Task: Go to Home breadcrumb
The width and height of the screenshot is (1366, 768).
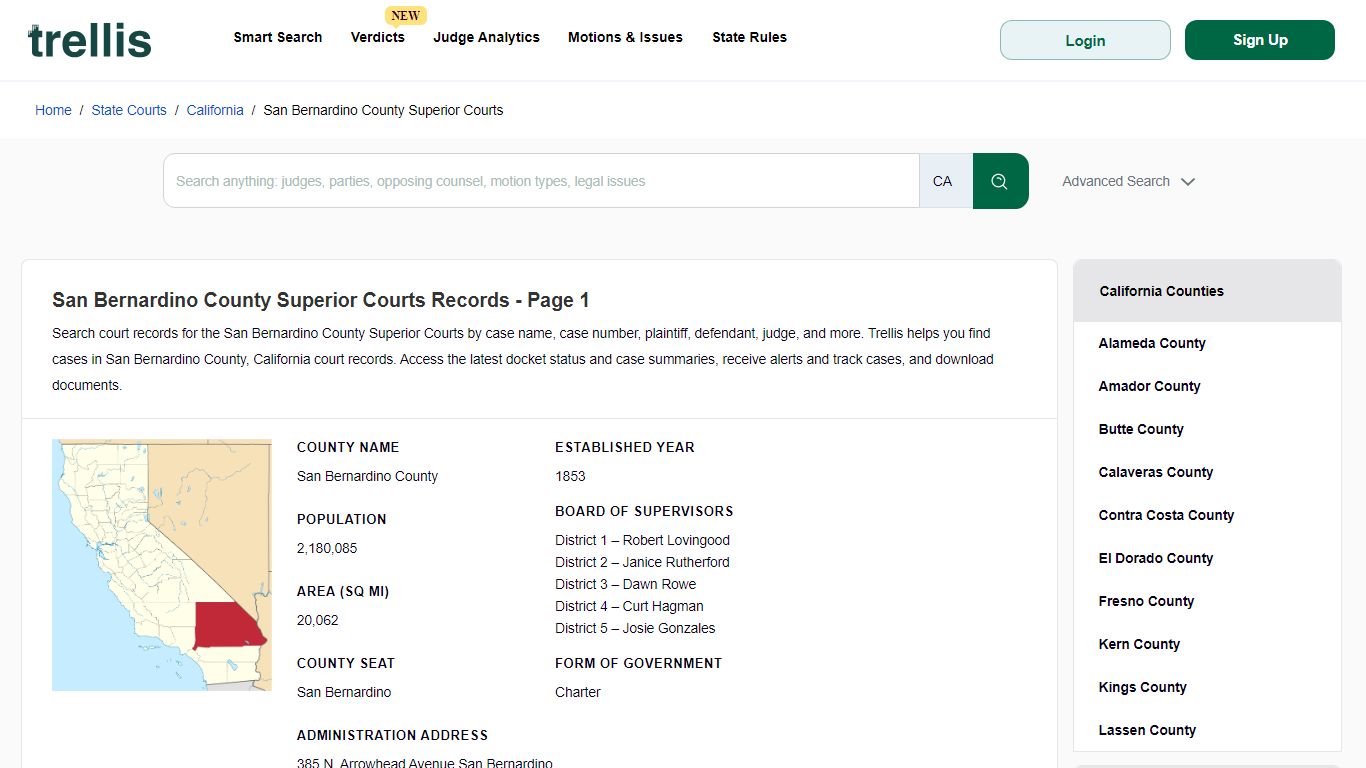Action: (x=53, y=110)
